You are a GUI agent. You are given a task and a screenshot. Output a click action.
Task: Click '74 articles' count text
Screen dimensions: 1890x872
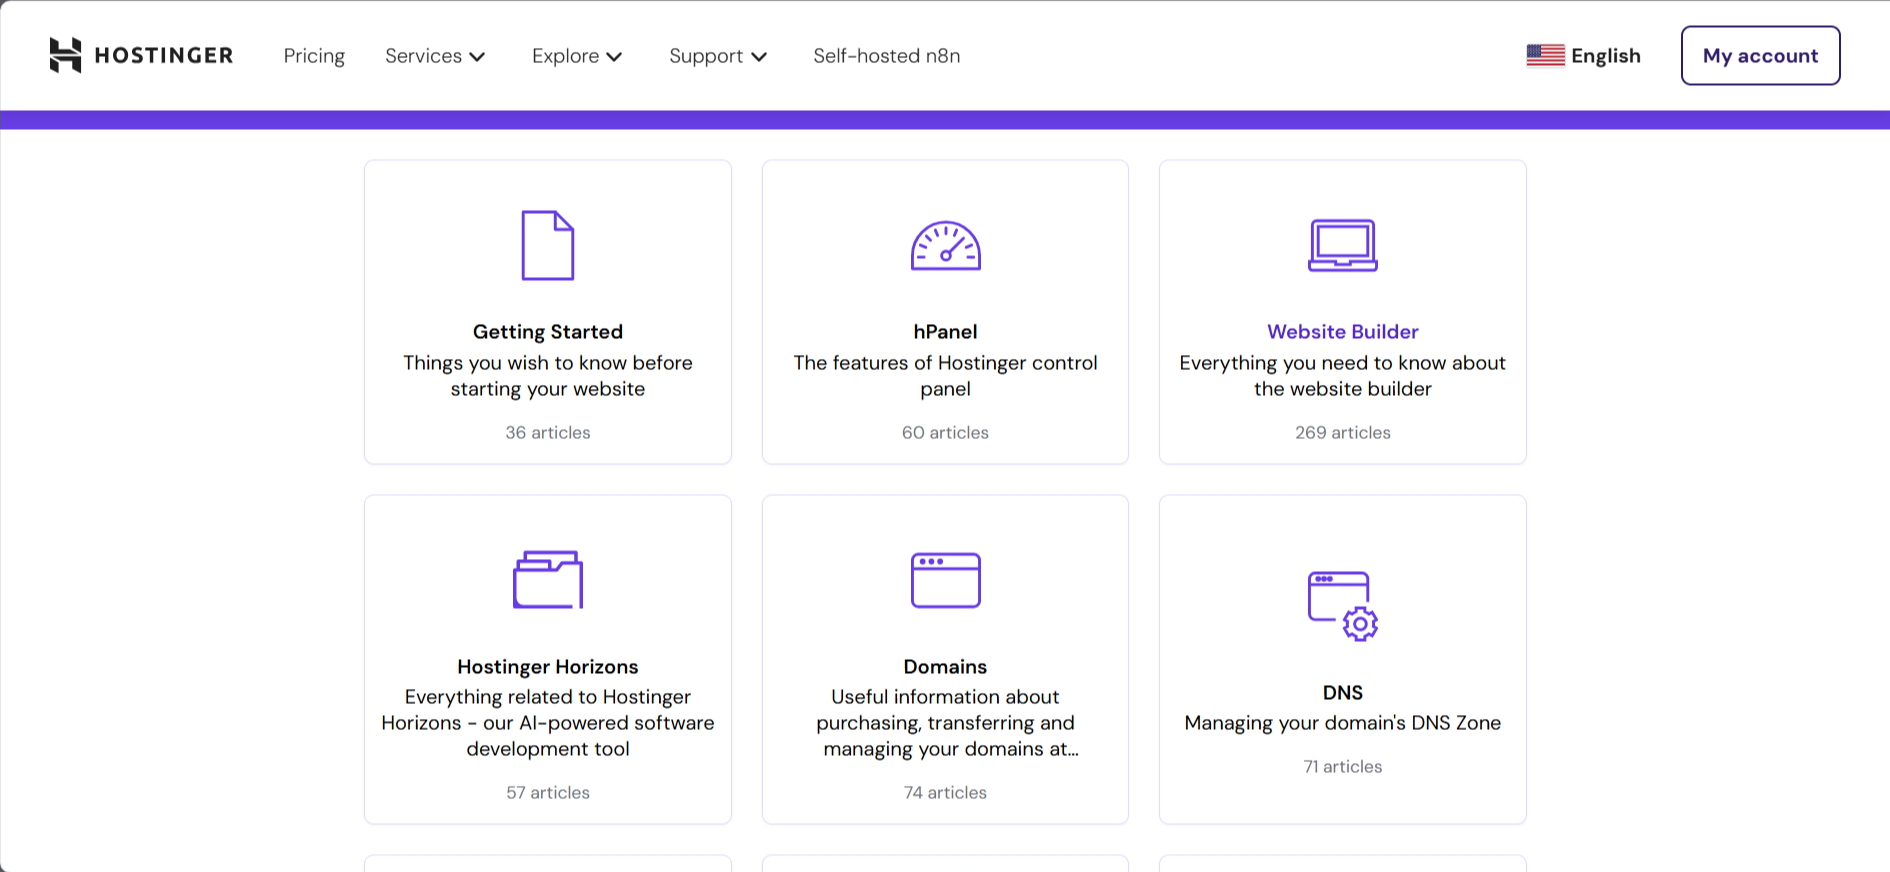[945, 792]
